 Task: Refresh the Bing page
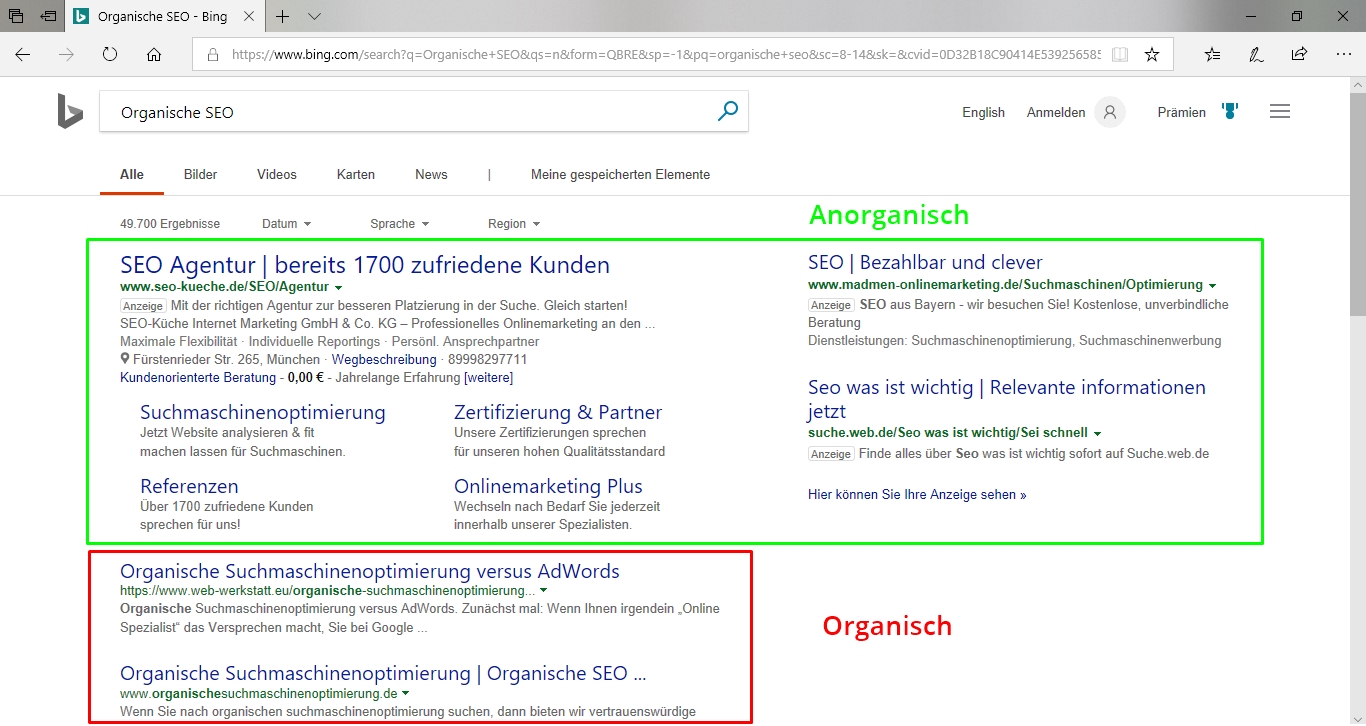[x=110, y=55]
